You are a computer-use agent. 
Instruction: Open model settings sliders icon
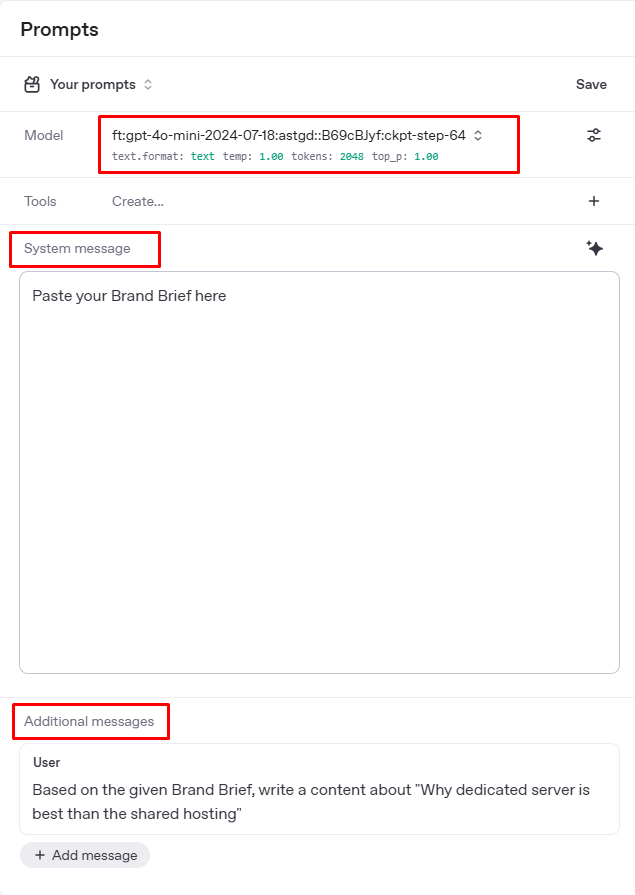[x=594, y=135]
